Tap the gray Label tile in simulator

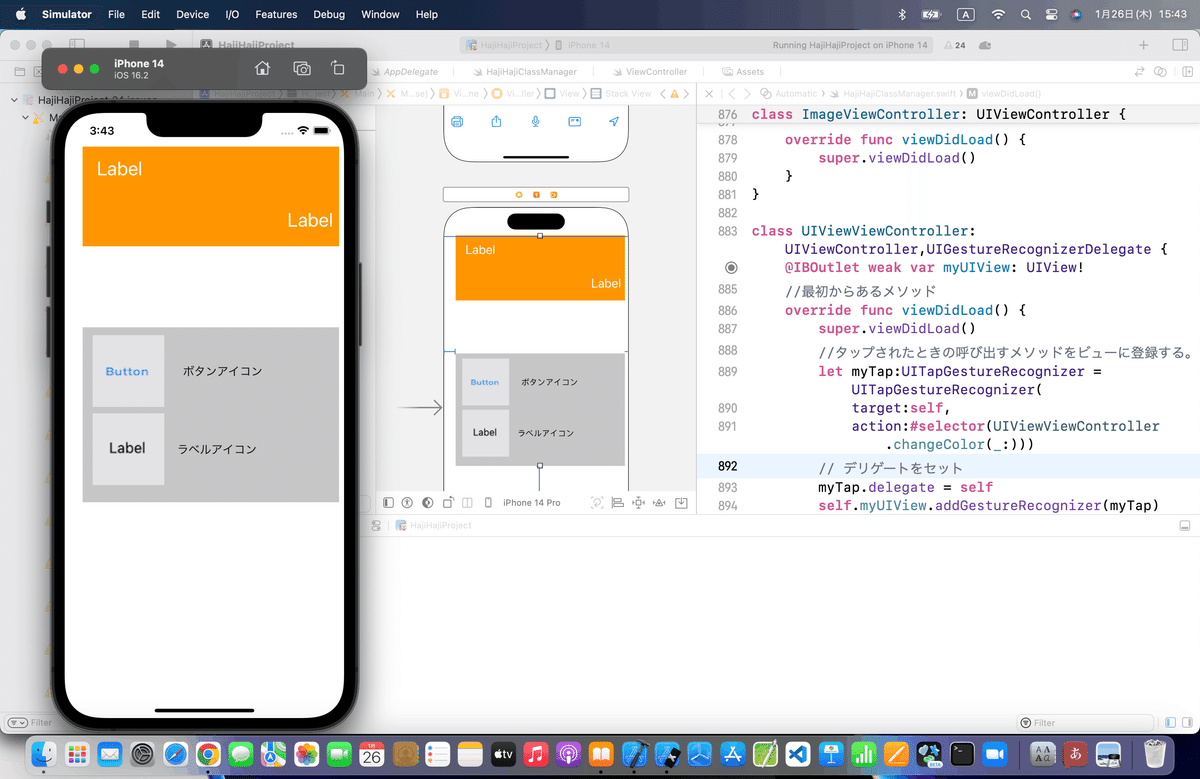tap(128, 449)
